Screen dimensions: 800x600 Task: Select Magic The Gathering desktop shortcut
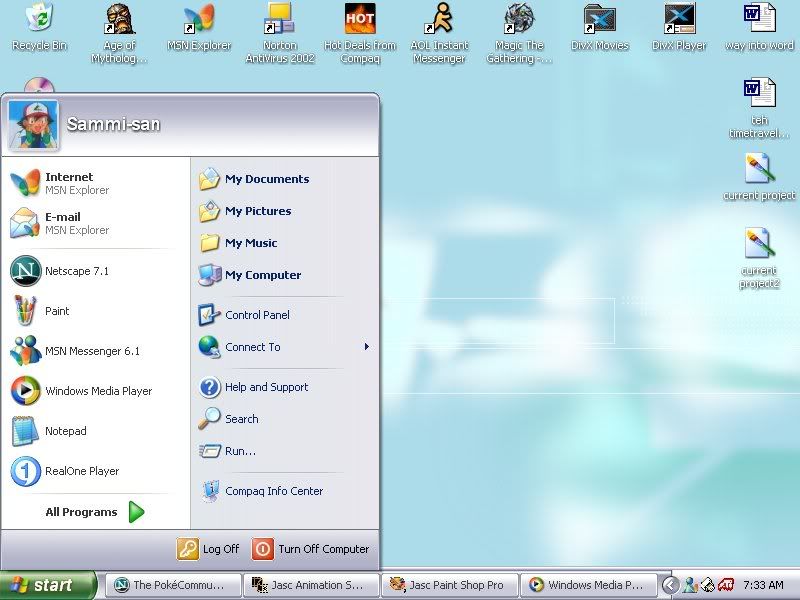[519, 33]
